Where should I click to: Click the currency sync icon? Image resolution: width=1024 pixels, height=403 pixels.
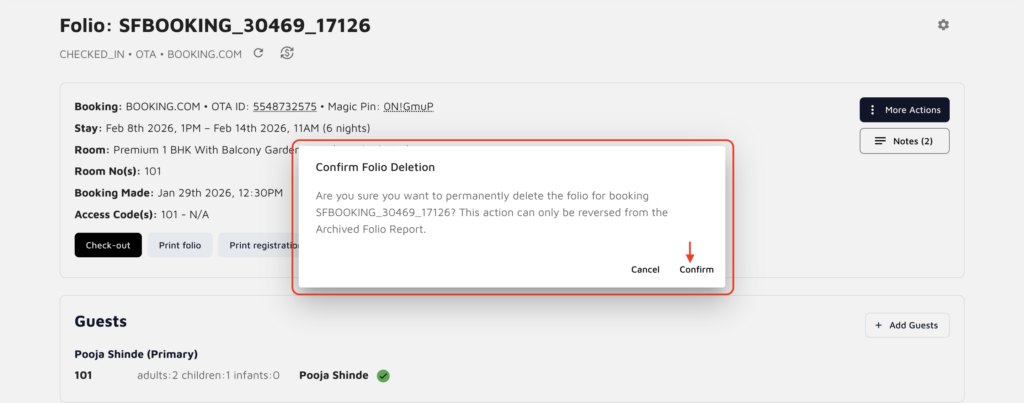coord(287,53)
